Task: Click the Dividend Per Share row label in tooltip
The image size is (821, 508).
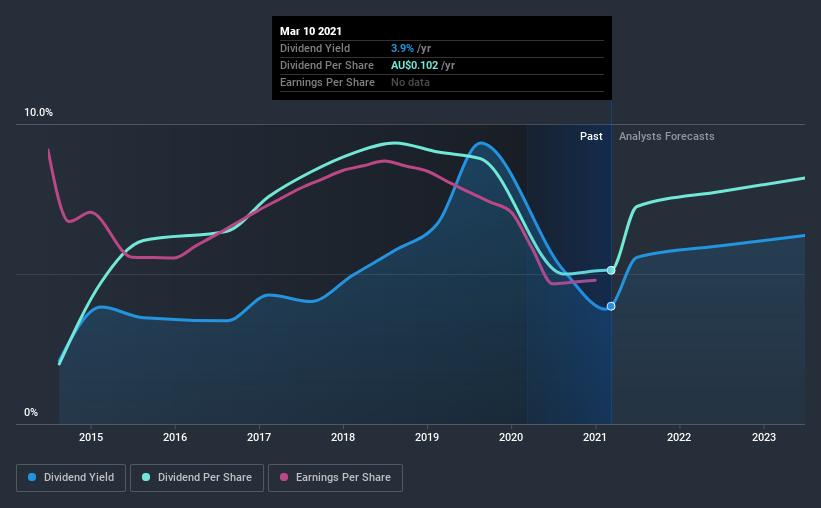Action: click(327, 65)
